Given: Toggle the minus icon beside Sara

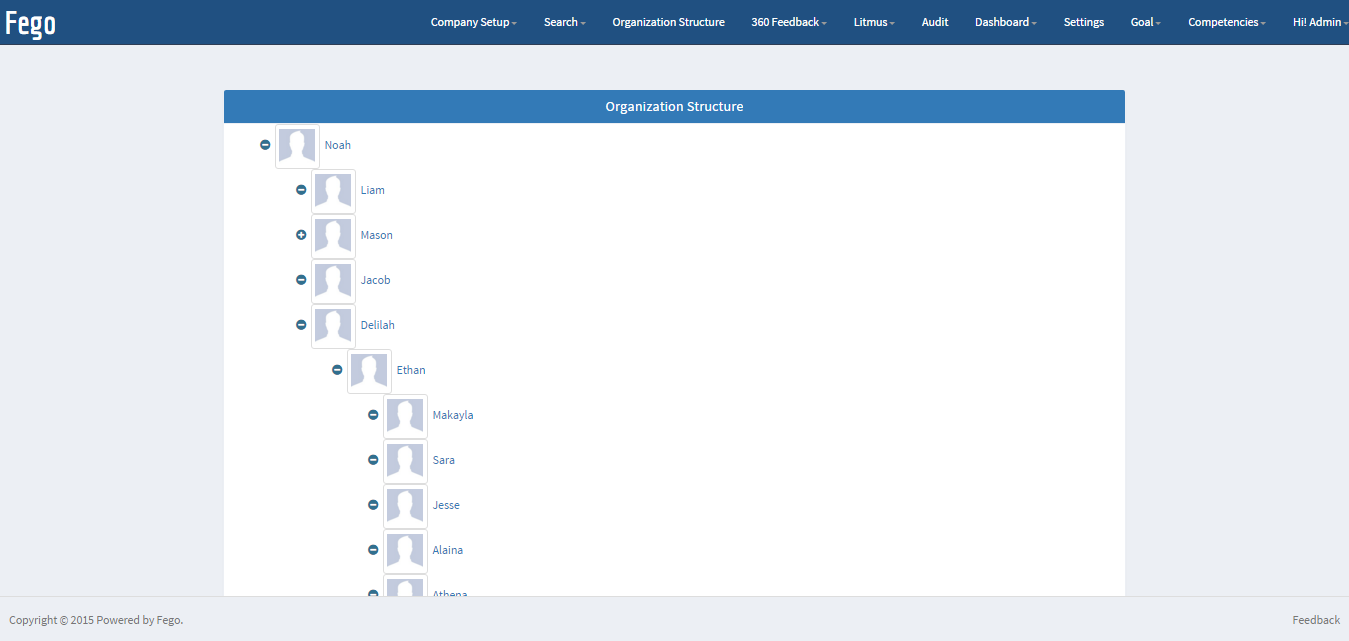Looking at the screenshot, I should (x=373, y=460).
